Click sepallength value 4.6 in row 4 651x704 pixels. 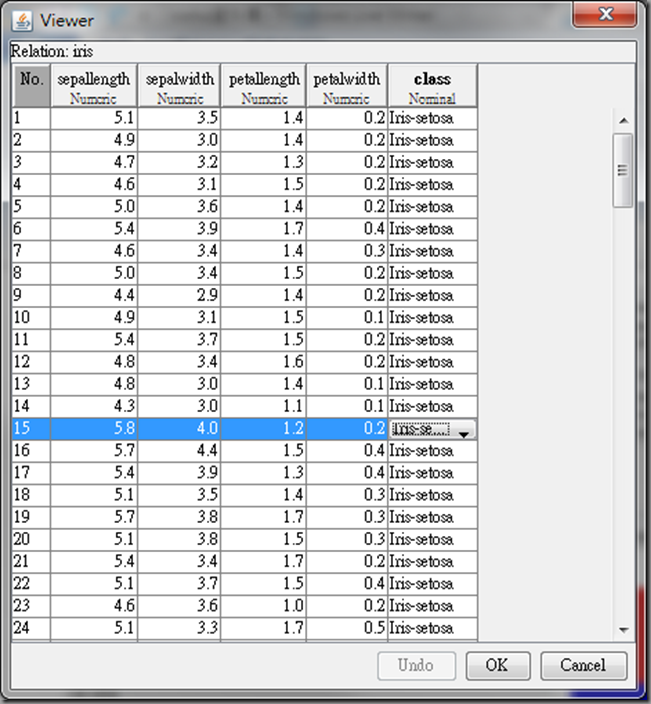(94, 185)
